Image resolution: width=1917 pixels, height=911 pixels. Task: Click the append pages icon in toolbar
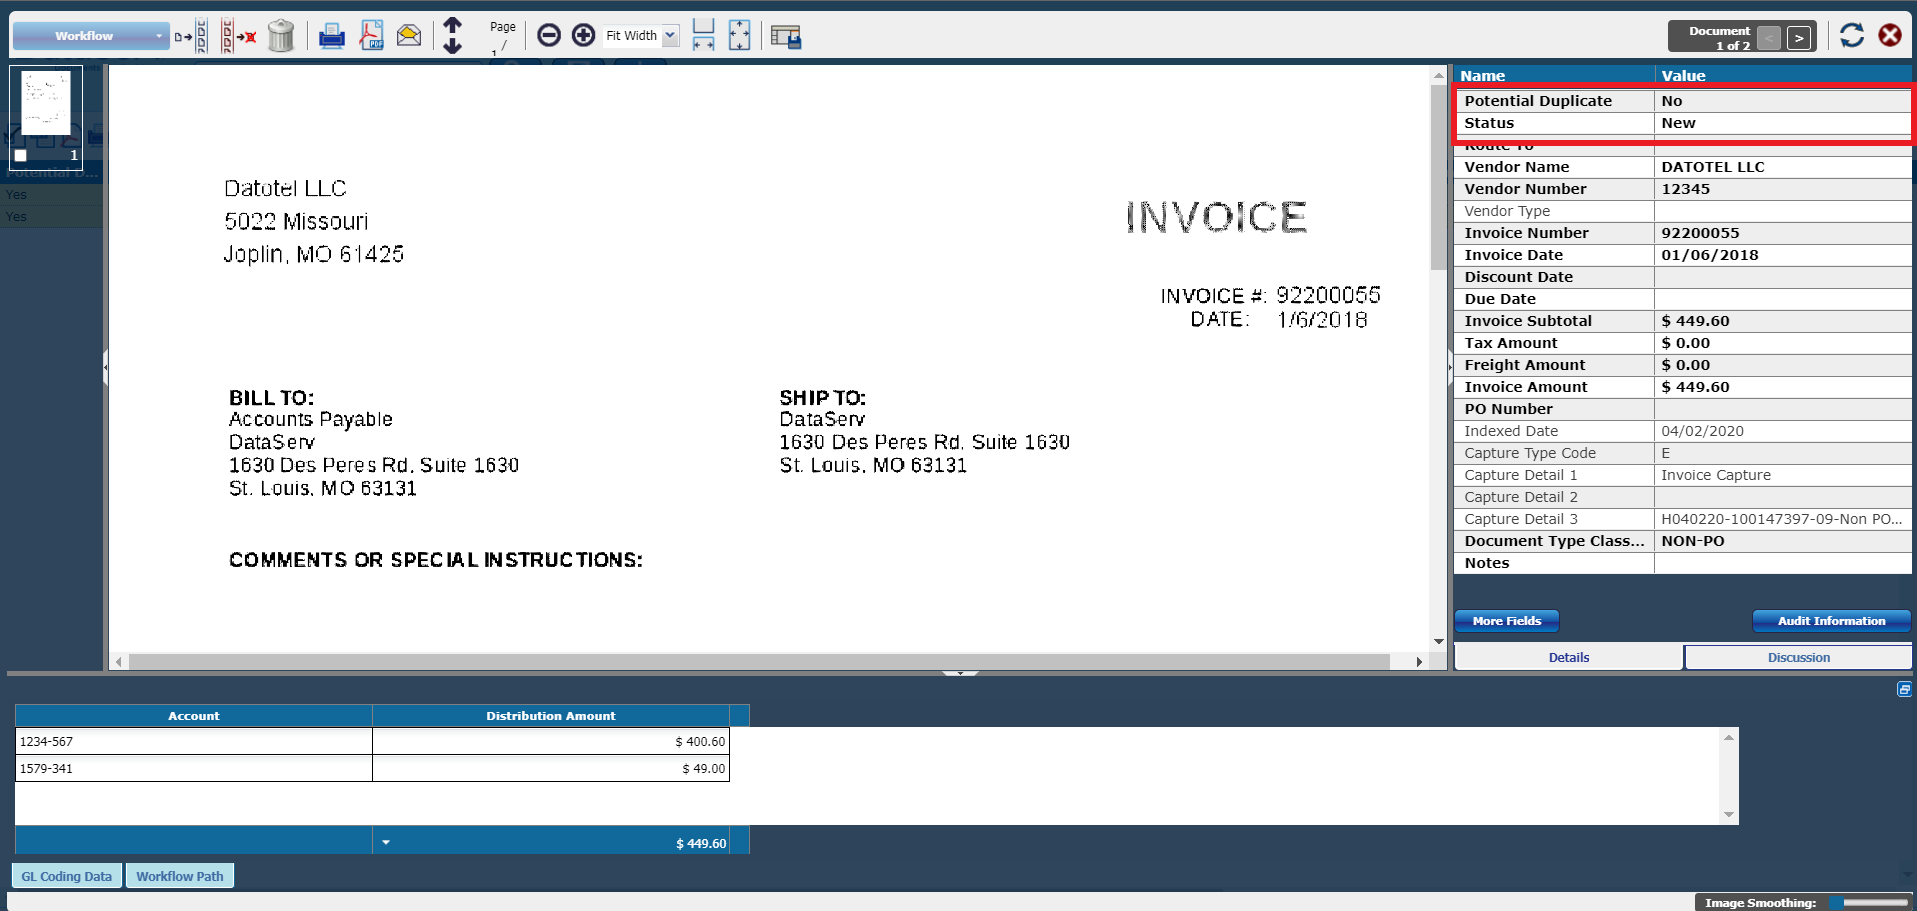191,37
